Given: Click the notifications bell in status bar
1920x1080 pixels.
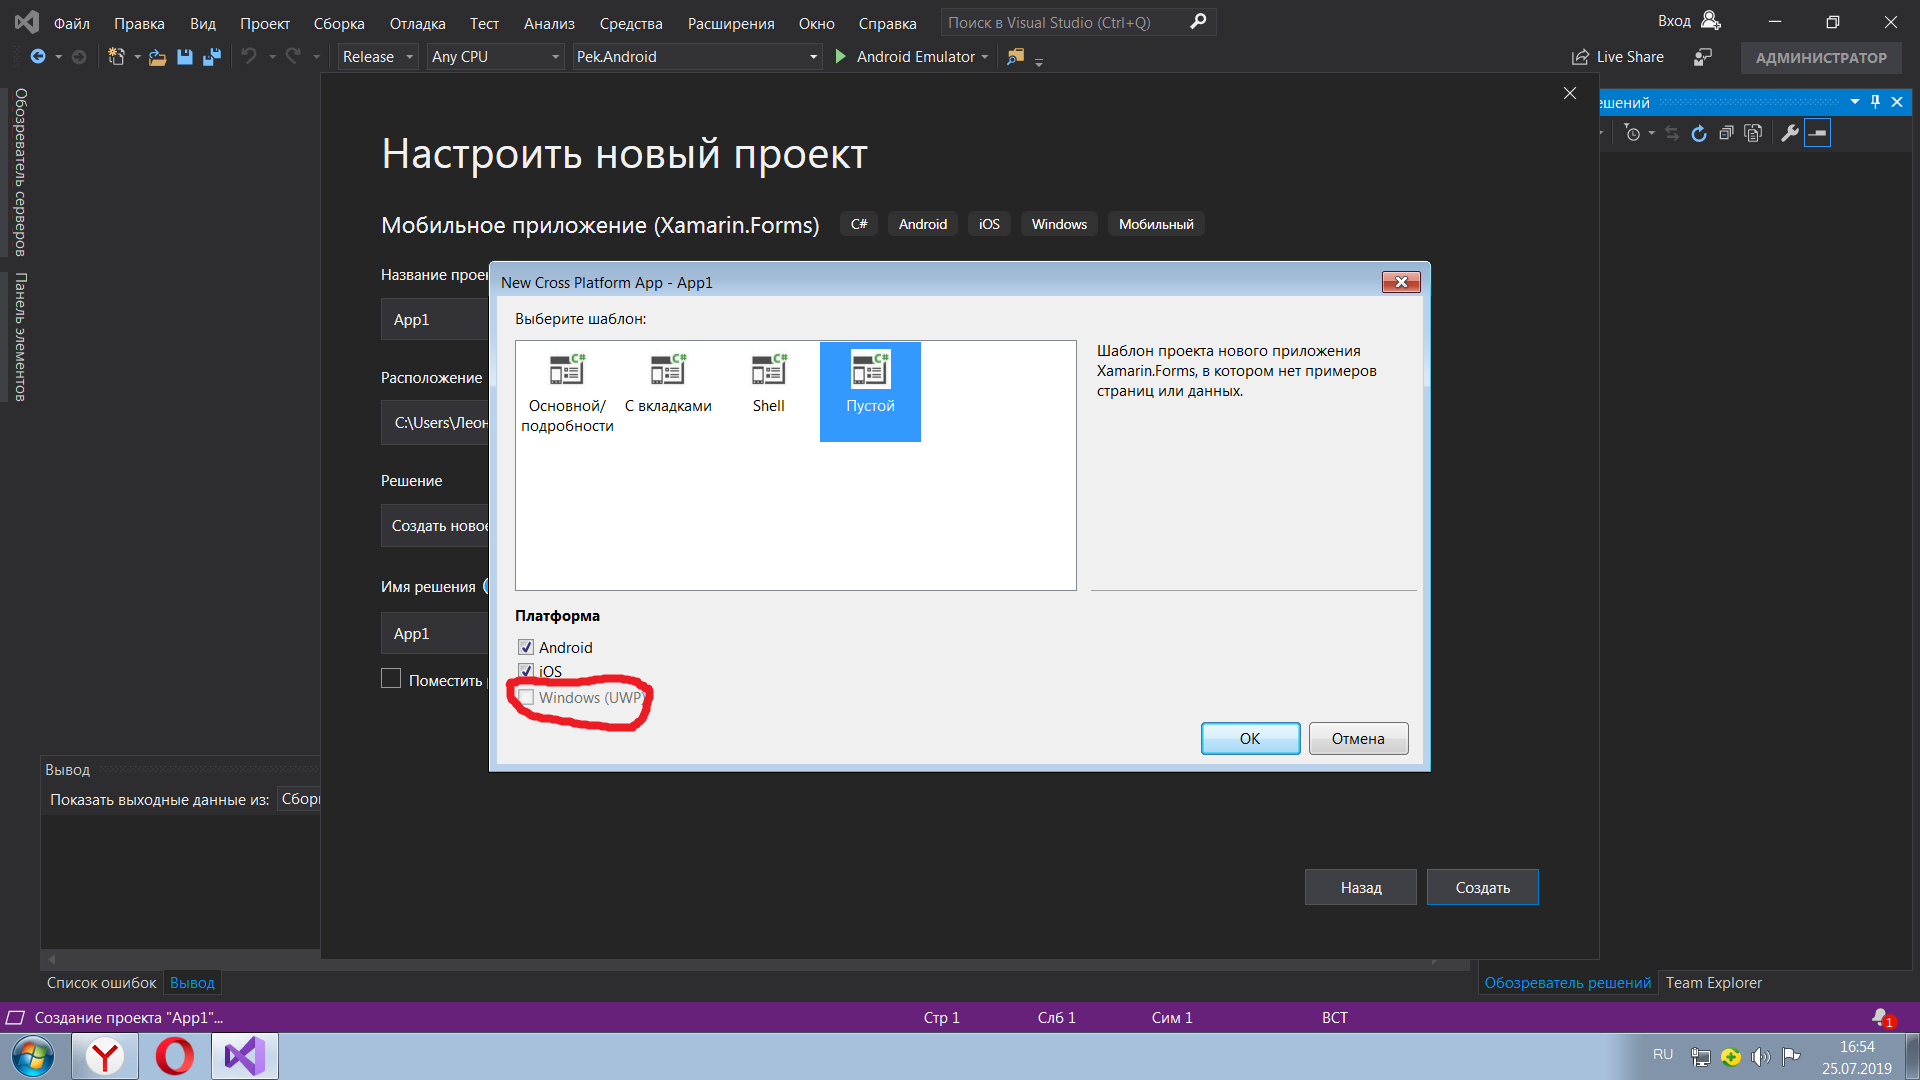Looking at the screenshot, I should tap(1882, 1018).
